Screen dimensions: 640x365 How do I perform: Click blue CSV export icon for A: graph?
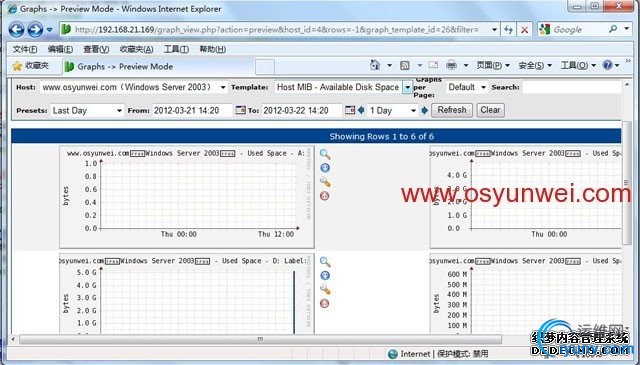(325, 168)
